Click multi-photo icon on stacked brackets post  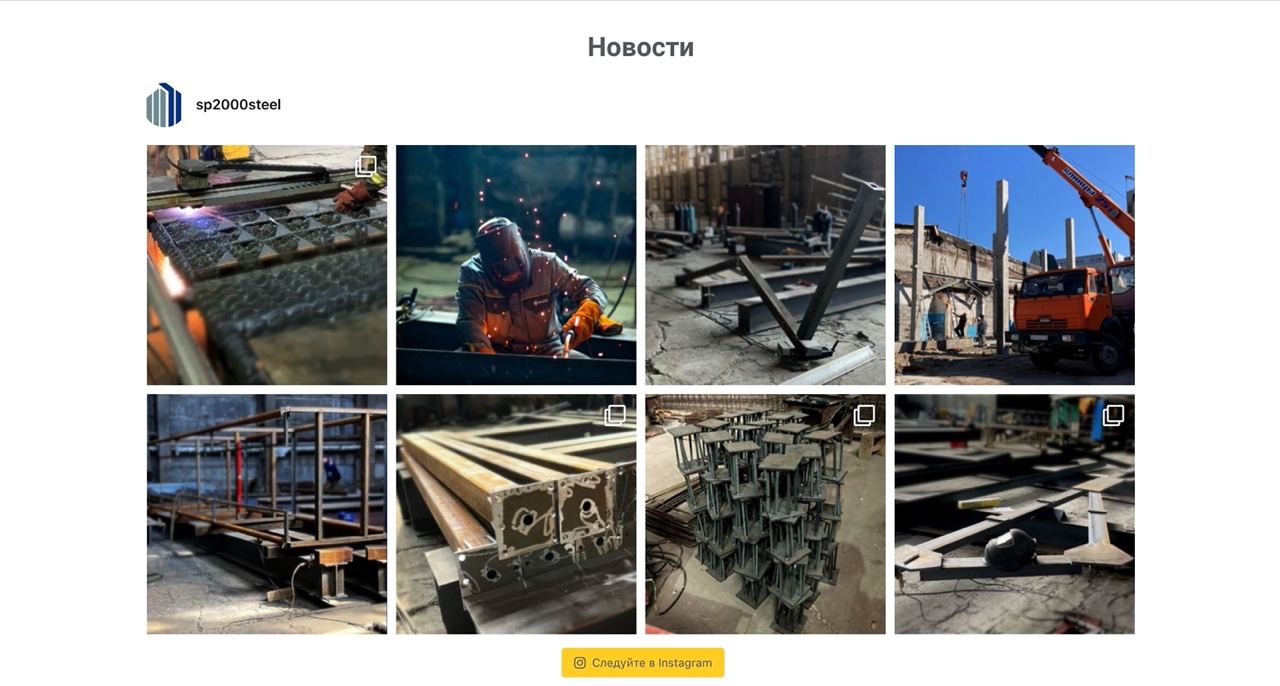pyautogui.click(x=864, y=415)
